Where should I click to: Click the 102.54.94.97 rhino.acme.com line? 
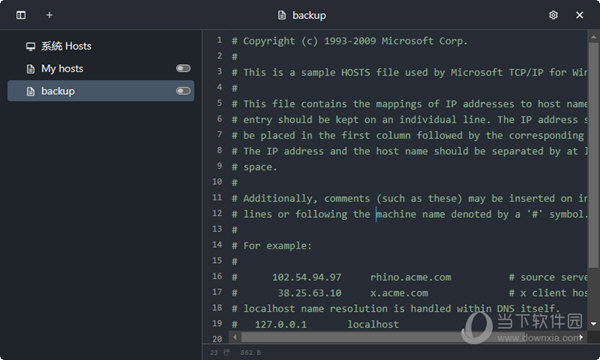coord(409,277)
